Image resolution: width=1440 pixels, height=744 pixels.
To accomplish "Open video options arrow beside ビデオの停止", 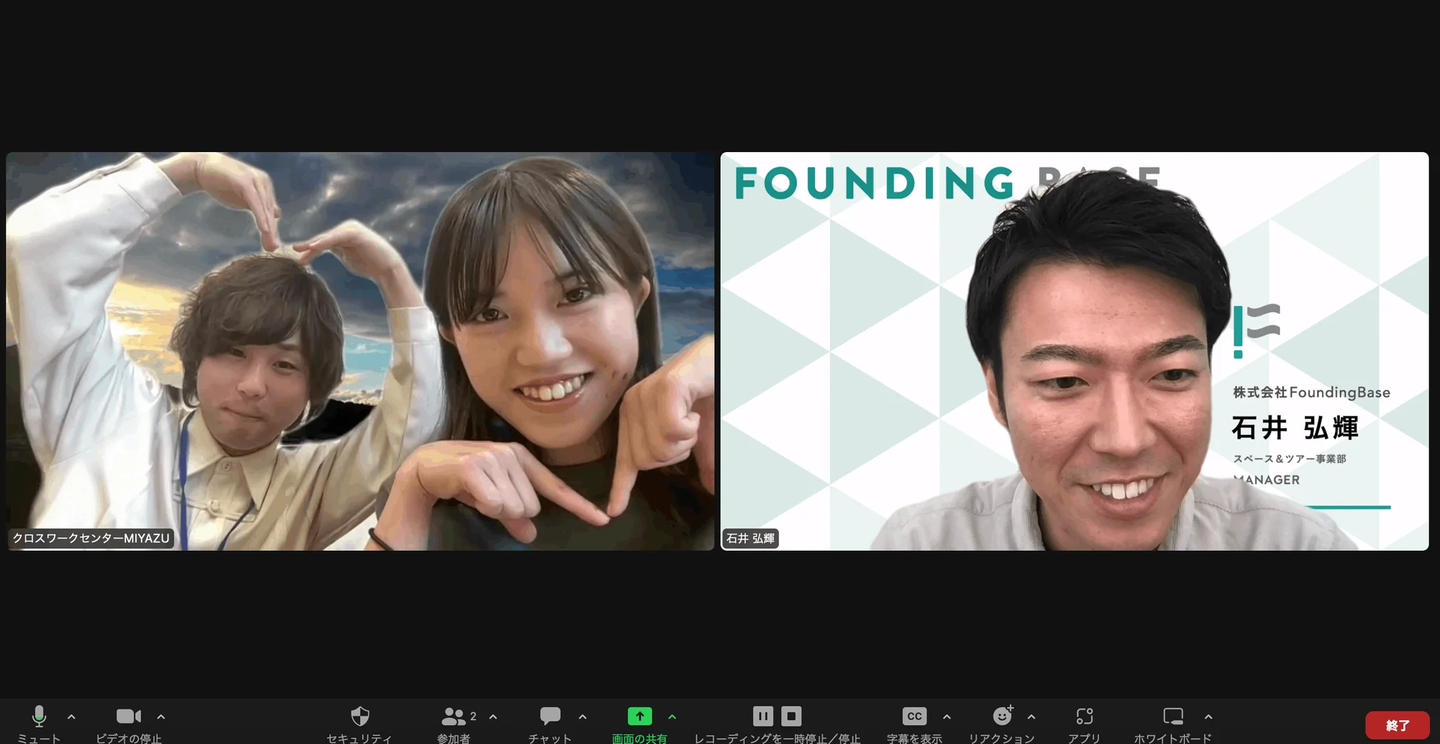I will pos(161,716).
